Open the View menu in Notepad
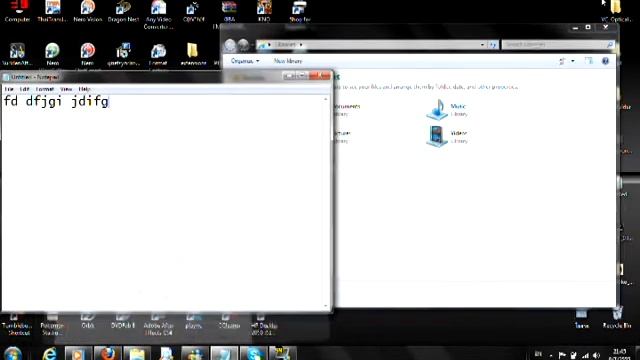 pos(66,89)
